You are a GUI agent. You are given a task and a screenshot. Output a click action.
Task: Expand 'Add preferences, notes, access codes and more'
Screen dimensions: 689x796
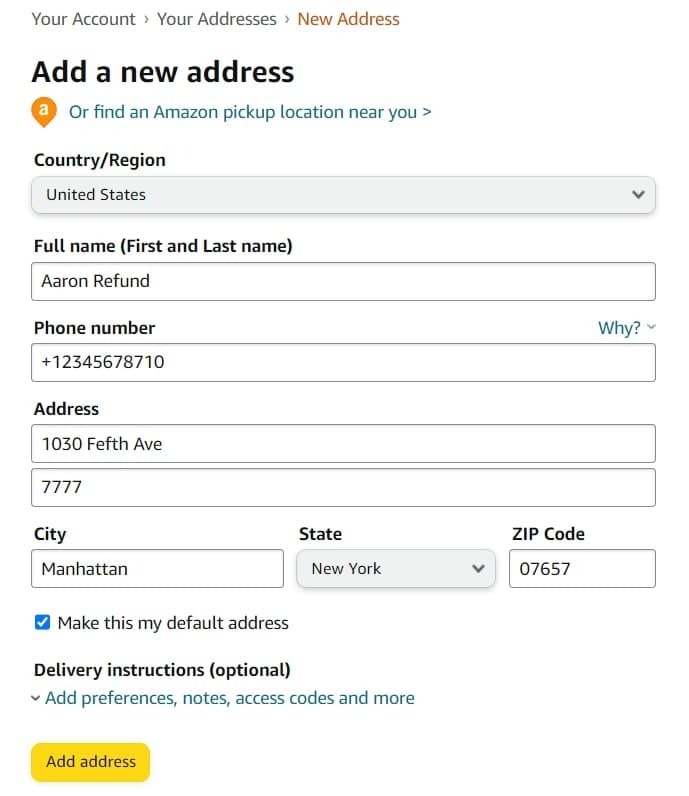click(x=229, y=698)
